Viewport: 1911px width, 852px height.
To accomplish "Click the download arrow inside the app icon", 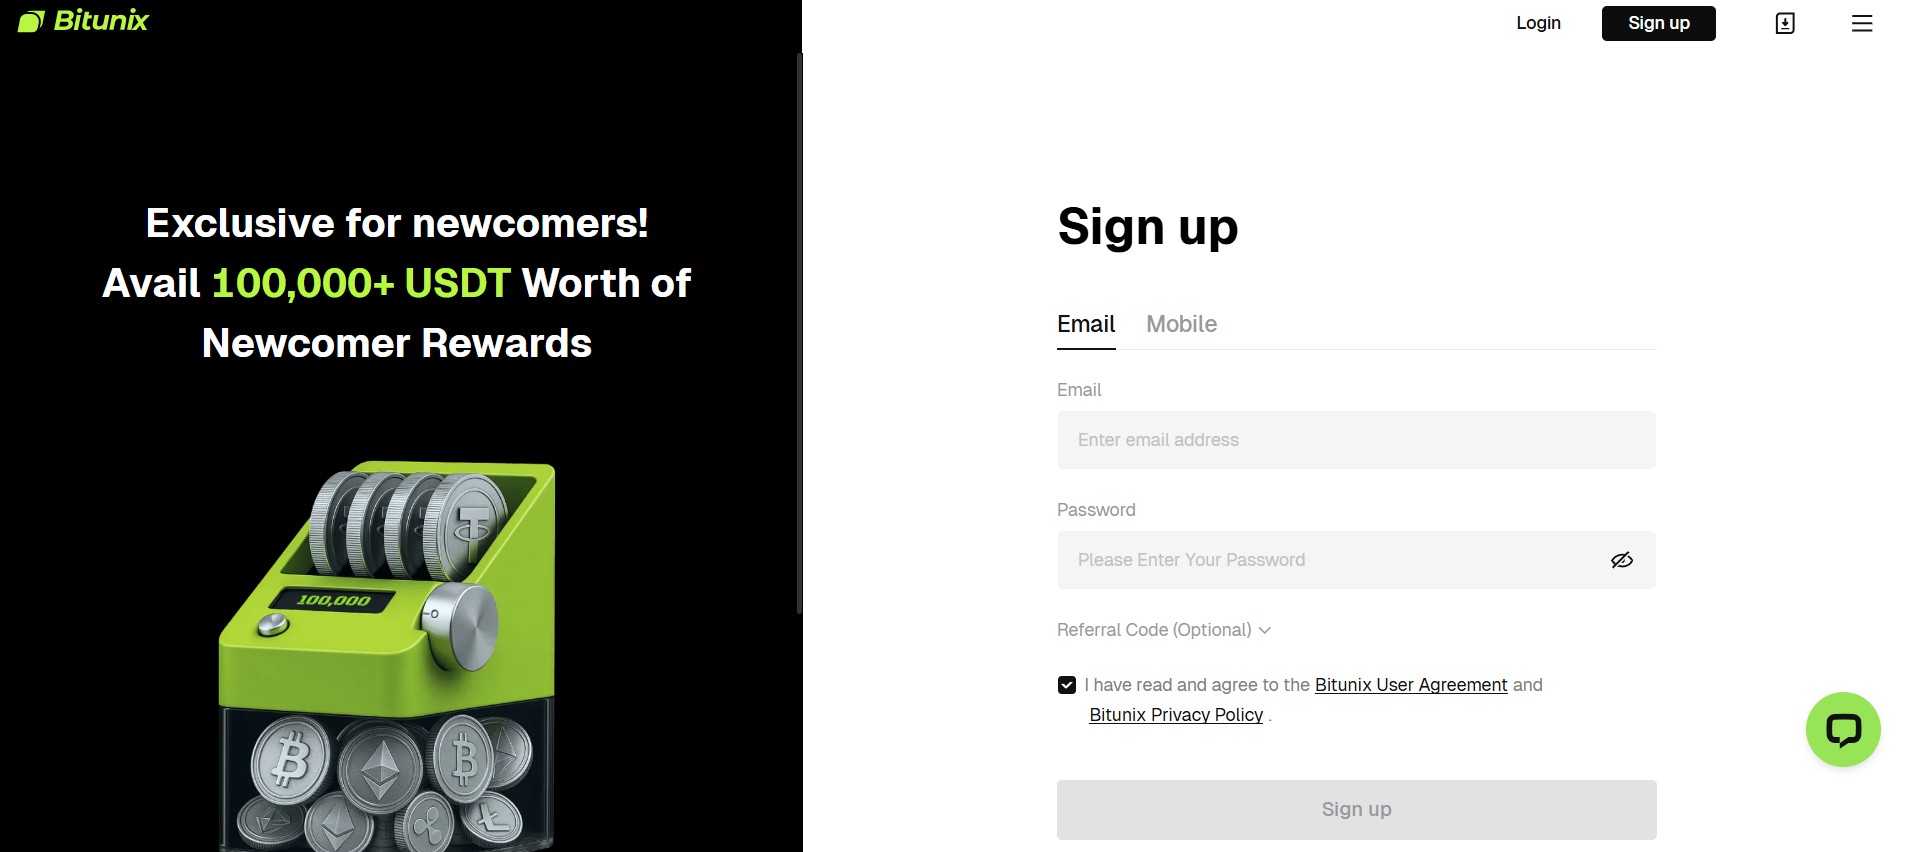I will 1784,22.
